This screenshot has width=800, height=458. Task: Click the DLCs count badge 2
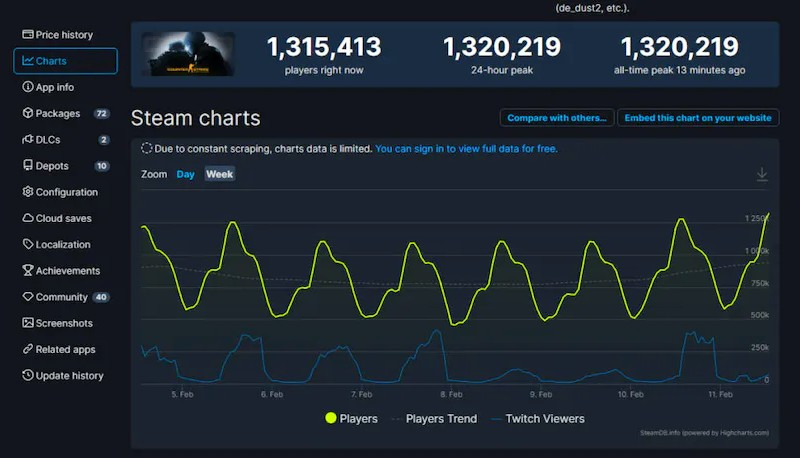point(104,140)
